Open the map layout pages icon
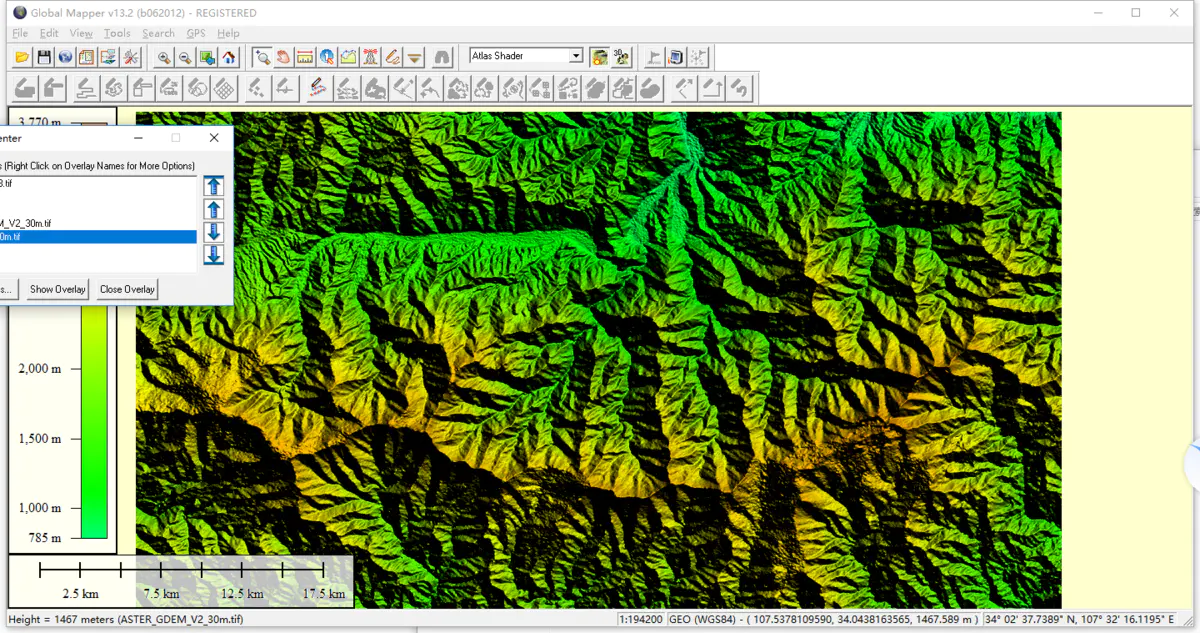This screenshot has height=633, width=1200. 87,57
